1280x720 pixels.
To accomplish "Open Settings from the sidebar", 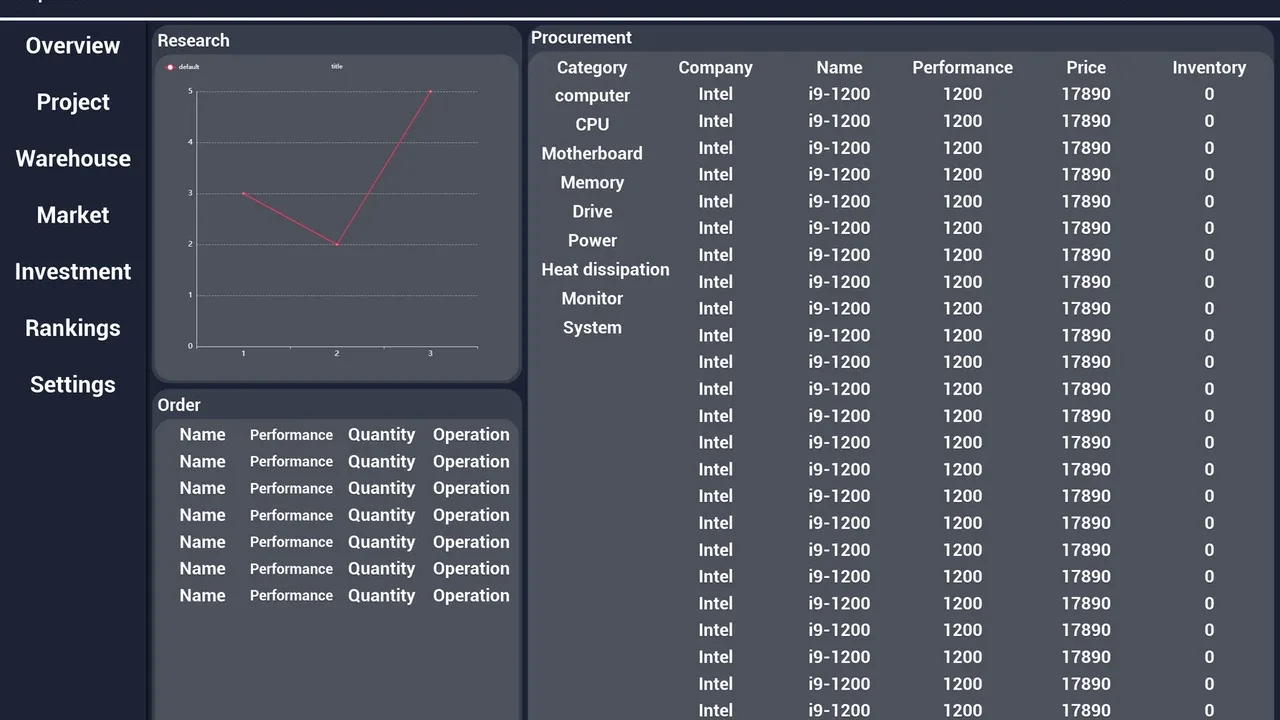I will 73,385.
